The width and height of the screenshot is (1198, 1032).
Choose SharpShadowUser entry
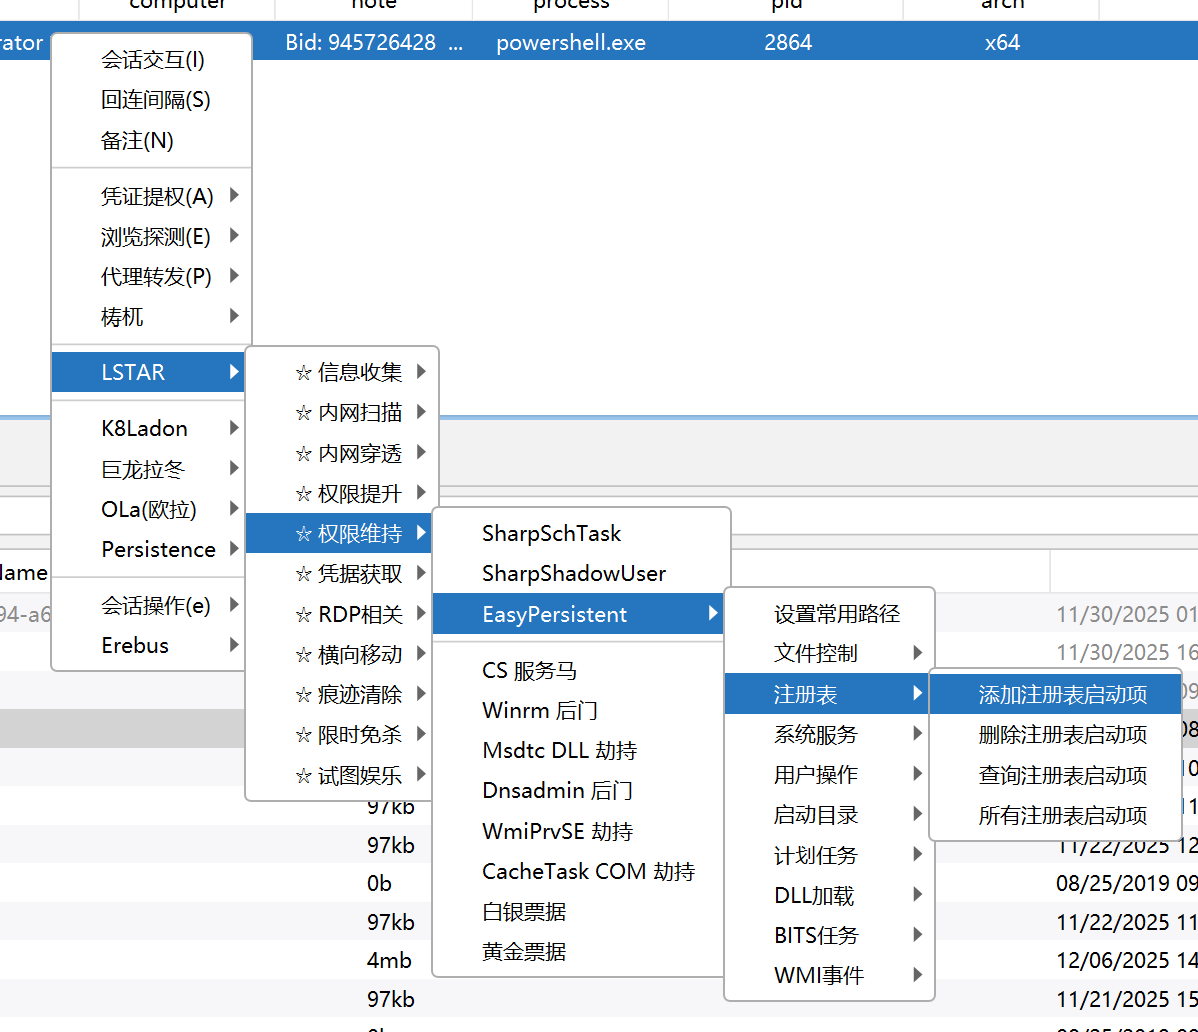tap(581, 574)
